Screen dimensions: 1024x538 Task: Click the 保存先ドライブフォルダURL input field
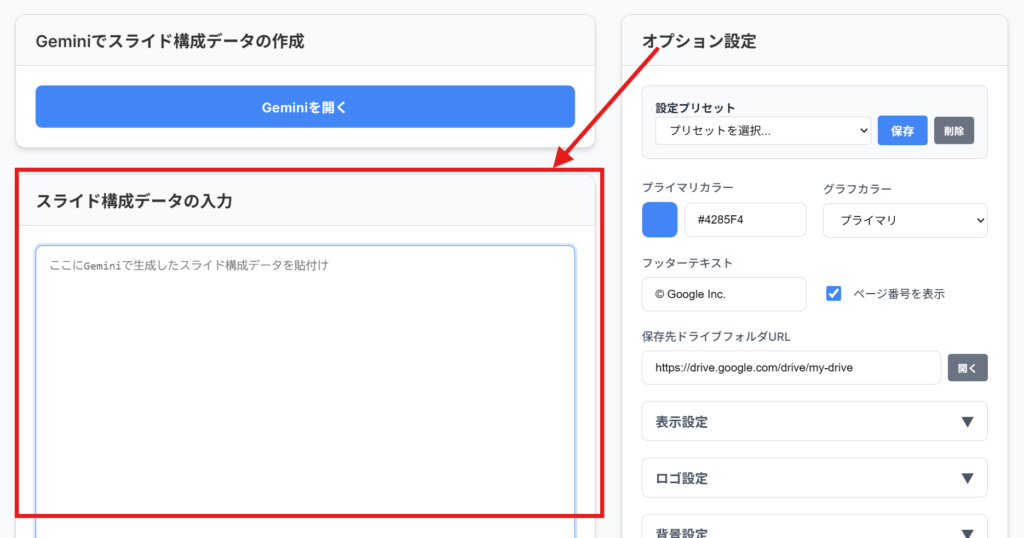click(x=790, y=367)
